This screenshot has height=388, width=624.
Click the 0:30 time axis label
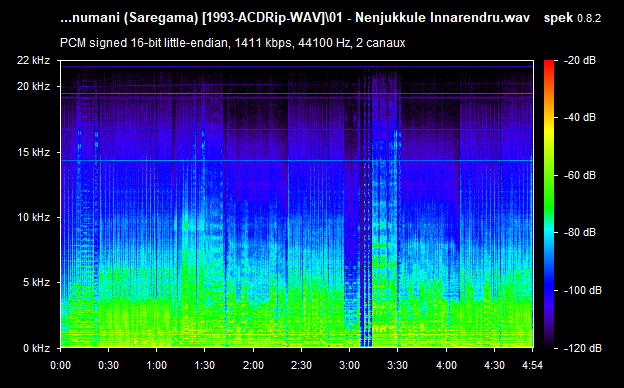click(108, 365)
